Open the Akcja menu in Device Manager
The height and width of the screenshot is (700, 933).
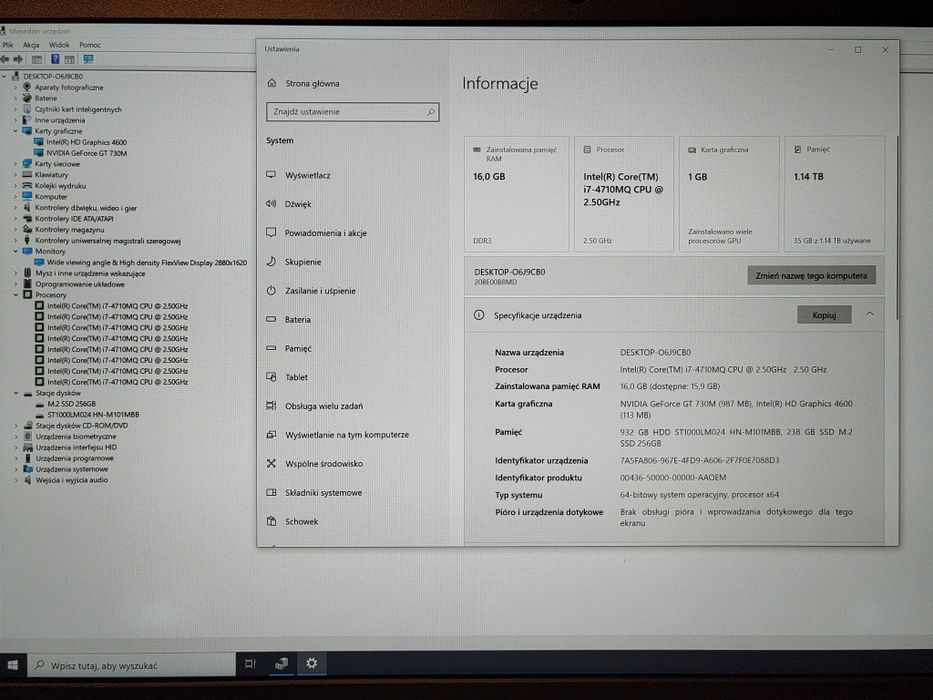pyautogui.click(x=31, y=45)
